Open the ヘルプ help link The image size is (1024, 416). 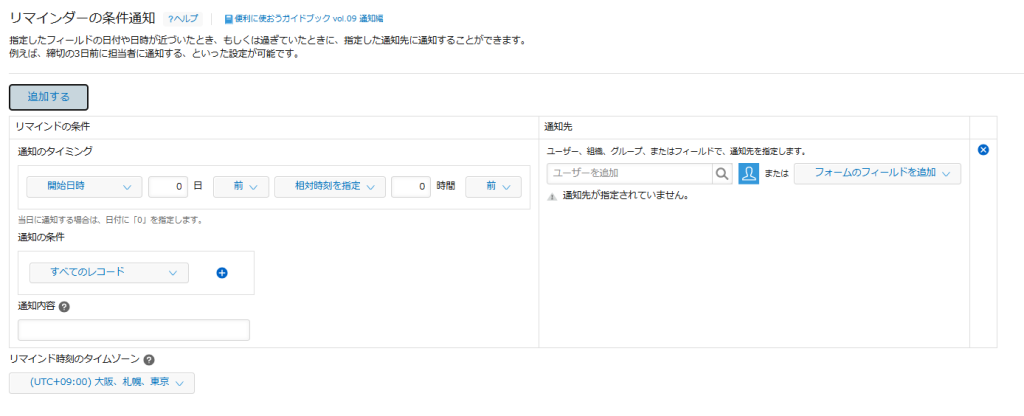[183, 19]
